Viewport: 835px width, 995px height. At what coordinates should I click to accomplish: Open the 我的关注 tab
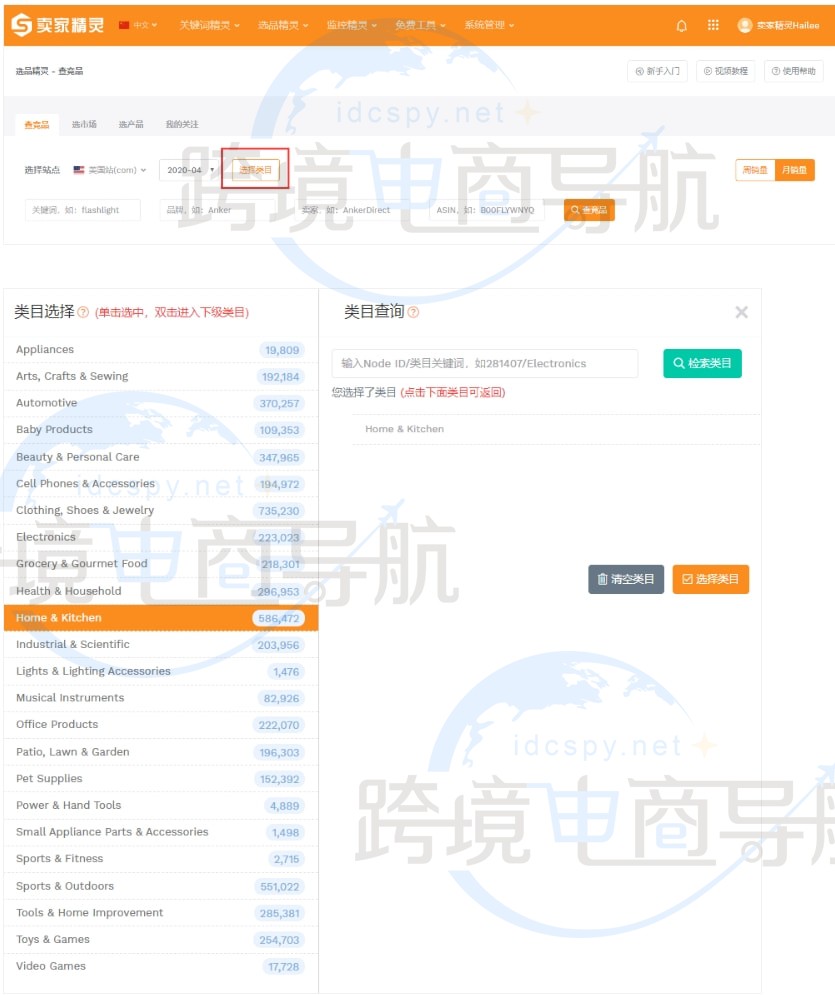[181, 124]
